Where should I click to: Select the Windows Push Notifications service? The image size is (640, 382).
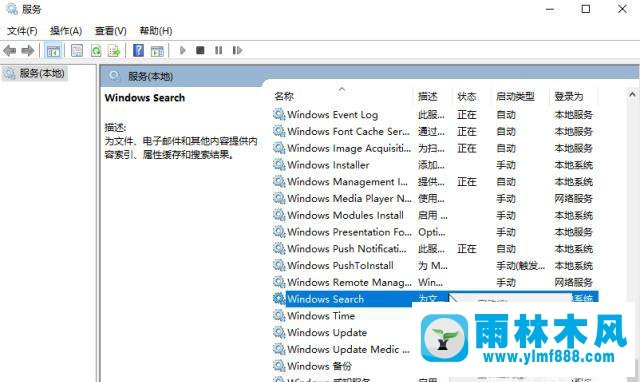[x=435, y=249]
